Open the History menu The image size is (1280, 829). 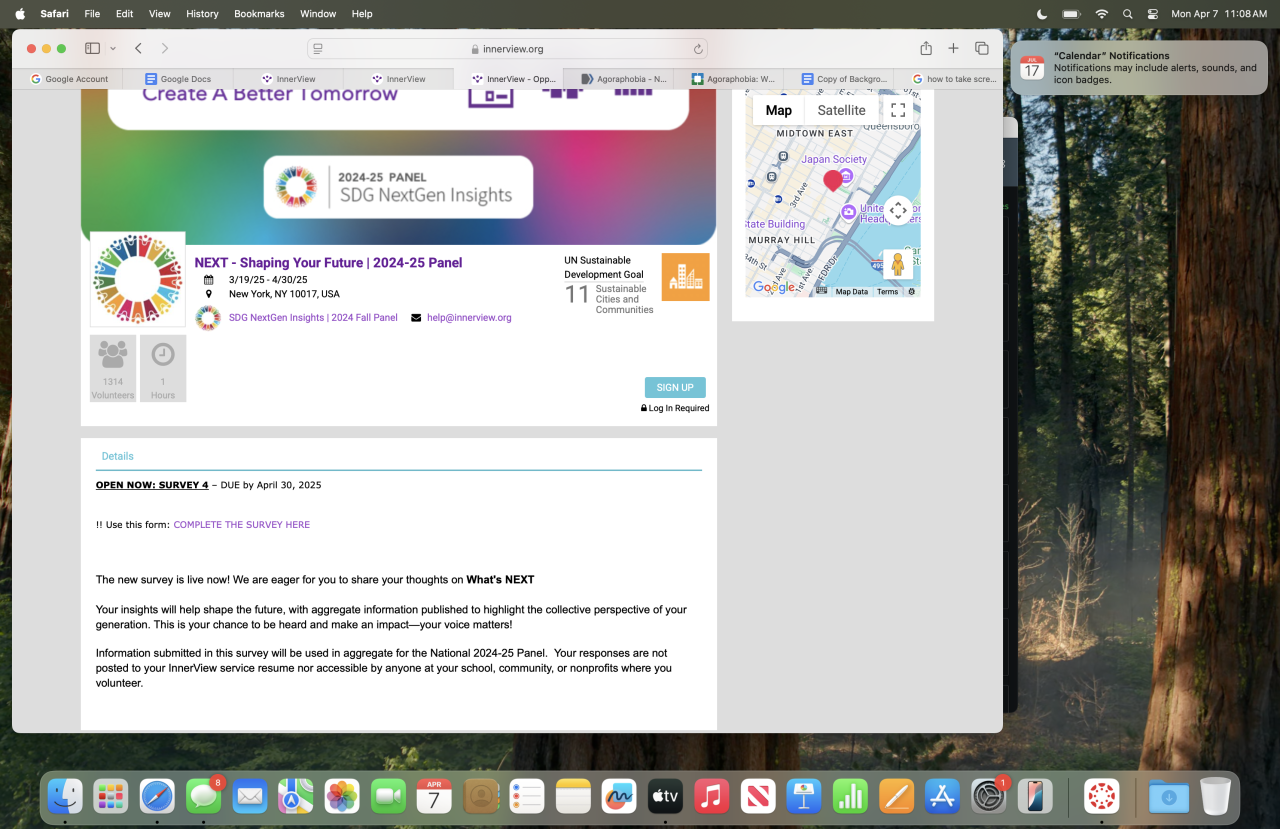pos(202,14)
